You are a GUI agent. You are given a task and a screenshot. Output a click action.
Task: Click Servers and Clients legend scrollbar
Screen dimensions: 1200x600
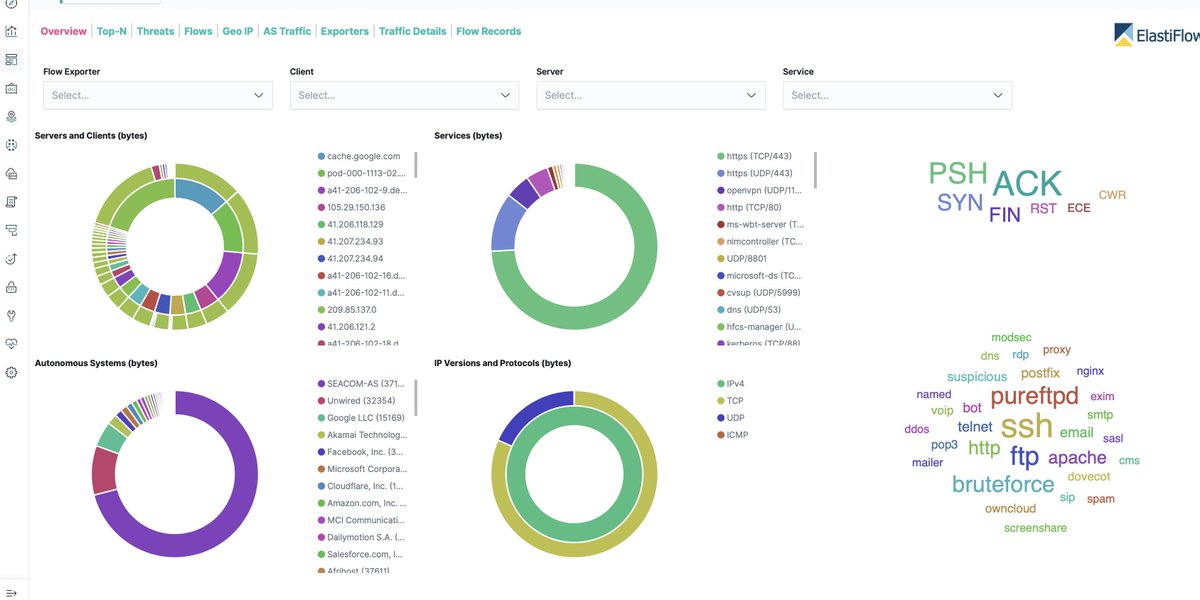pyautogui.click(x=415, y=164)
